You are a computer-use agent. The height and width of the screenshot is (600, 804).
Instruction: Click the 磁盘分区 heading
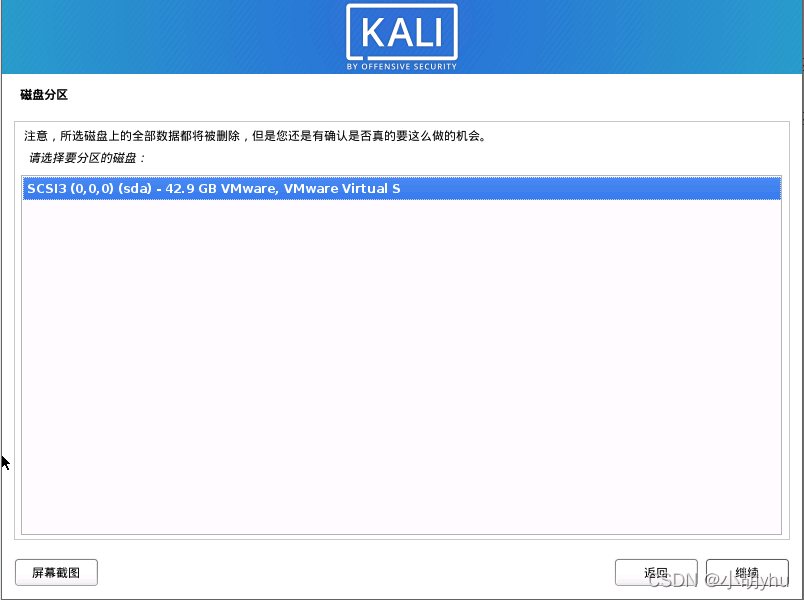[x=44, y=94]
